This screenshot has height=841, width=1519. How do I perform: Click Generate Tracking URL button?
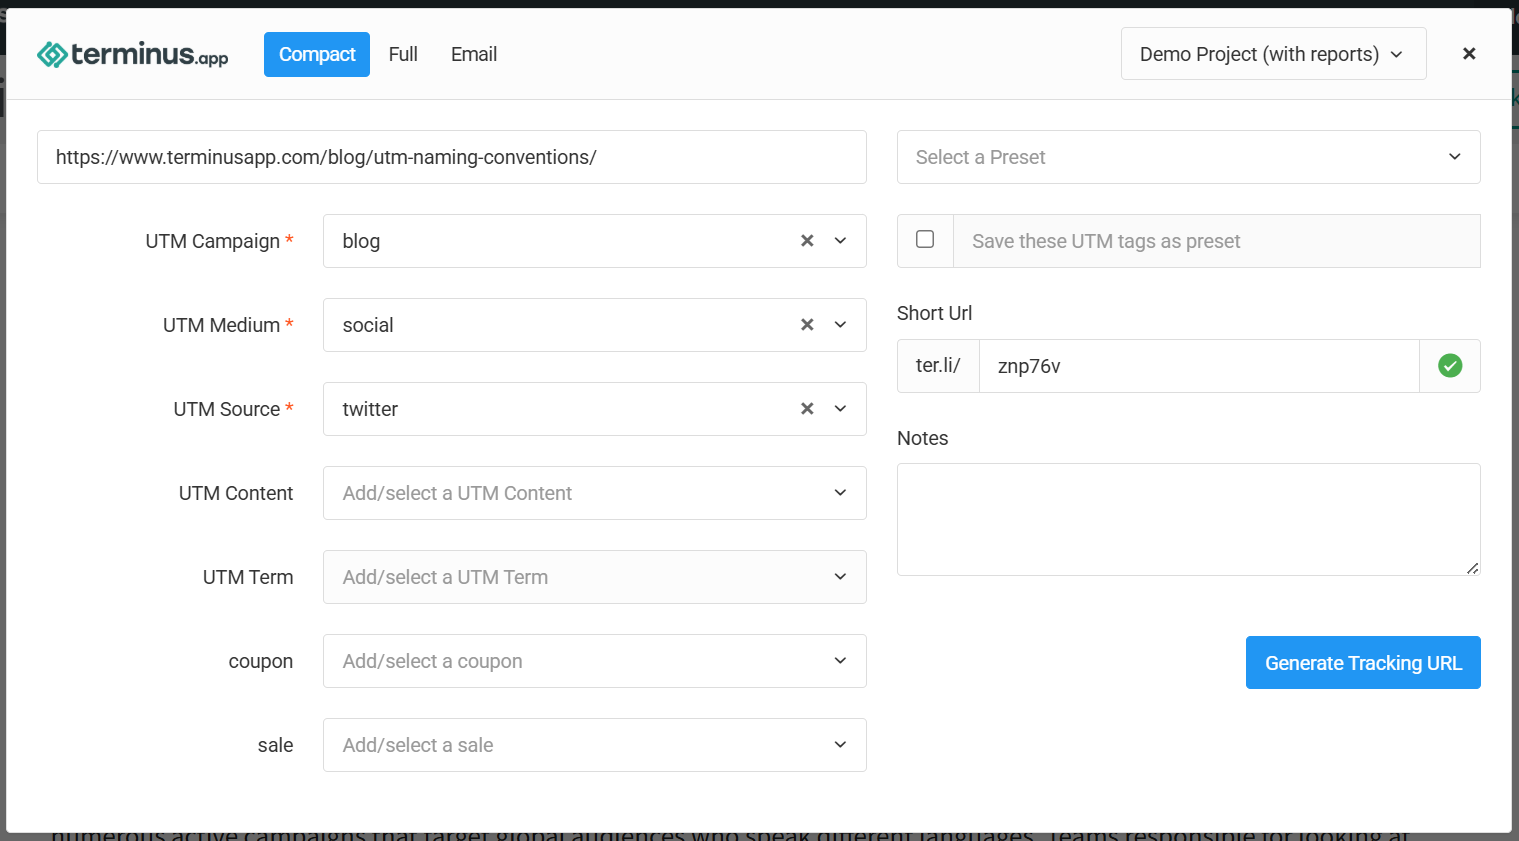click(1362, 663)
